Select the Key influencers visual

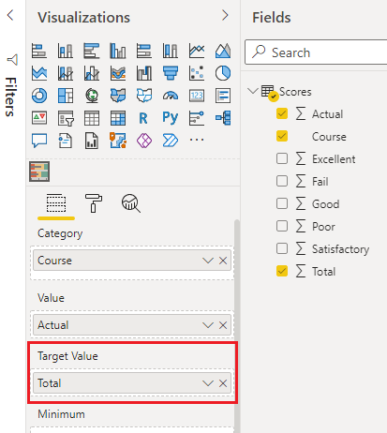click(197, 118)
